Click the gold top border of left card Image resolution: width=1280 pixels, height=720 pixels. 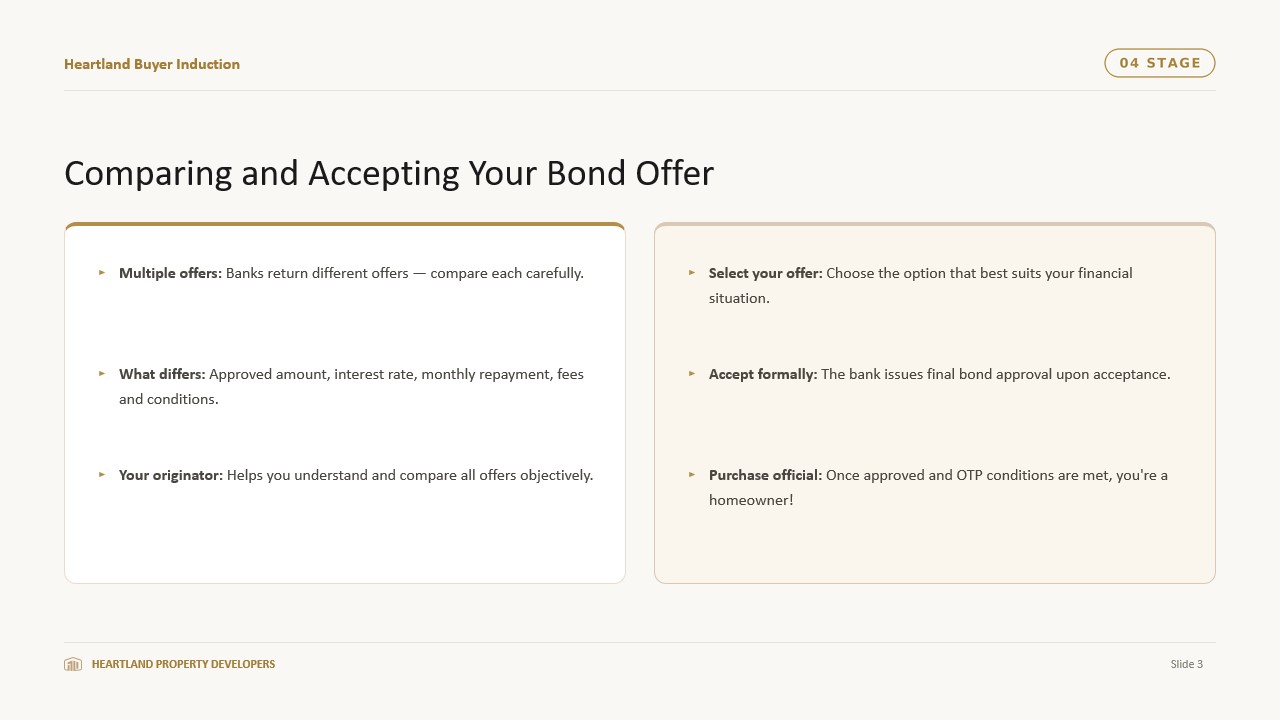pyautogui.click(x=345, y=224)
